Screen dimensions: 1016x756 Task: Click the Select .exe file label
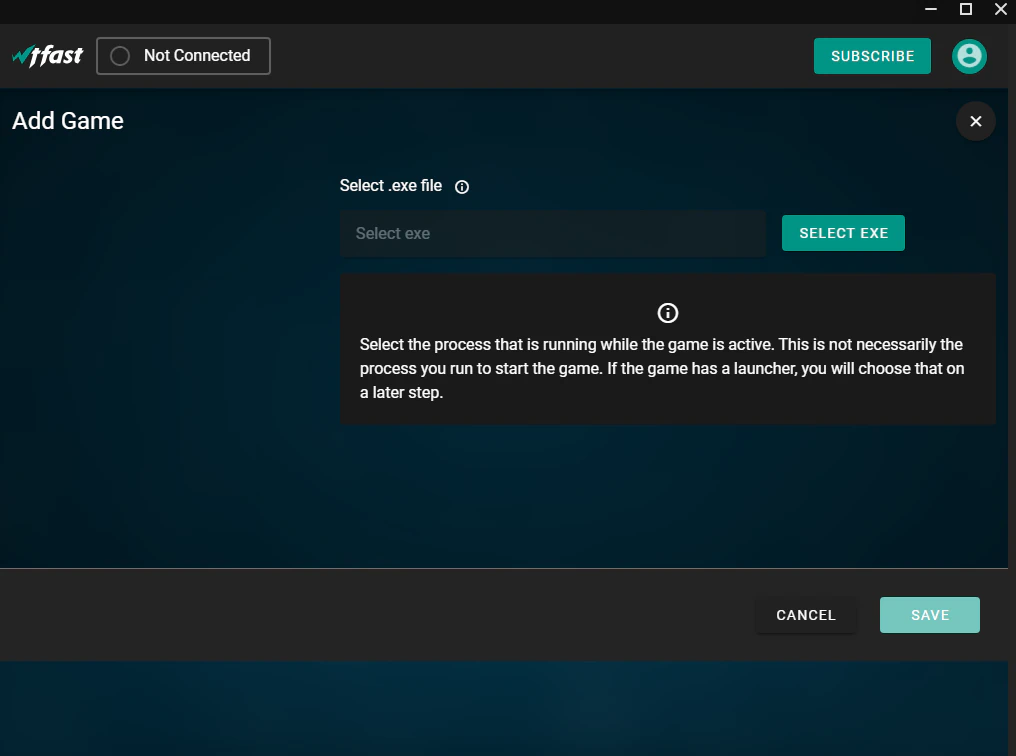tap(393, 186)
